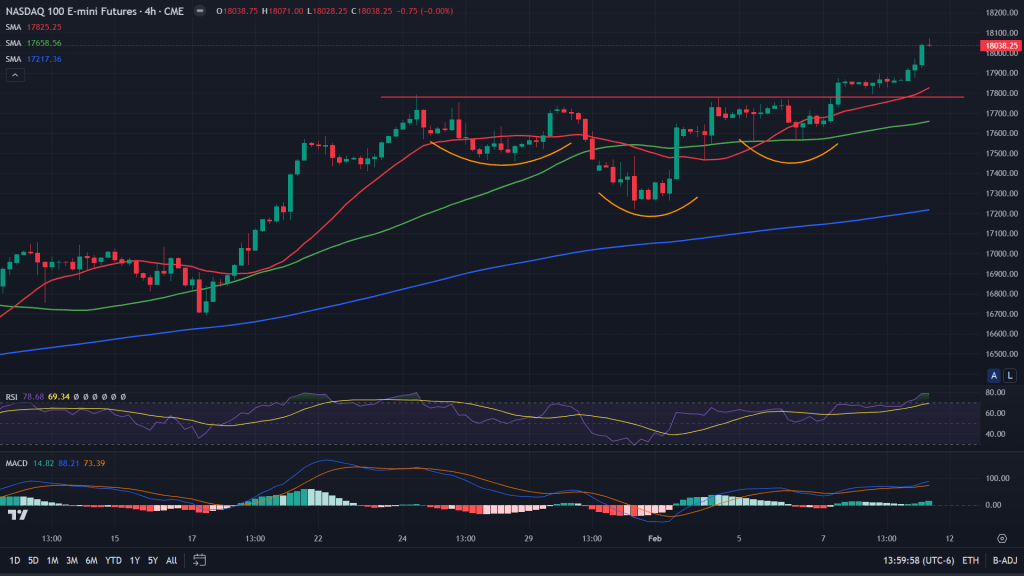Select the YTD time range
The image size is (1024, 576).
coord(112,560)
